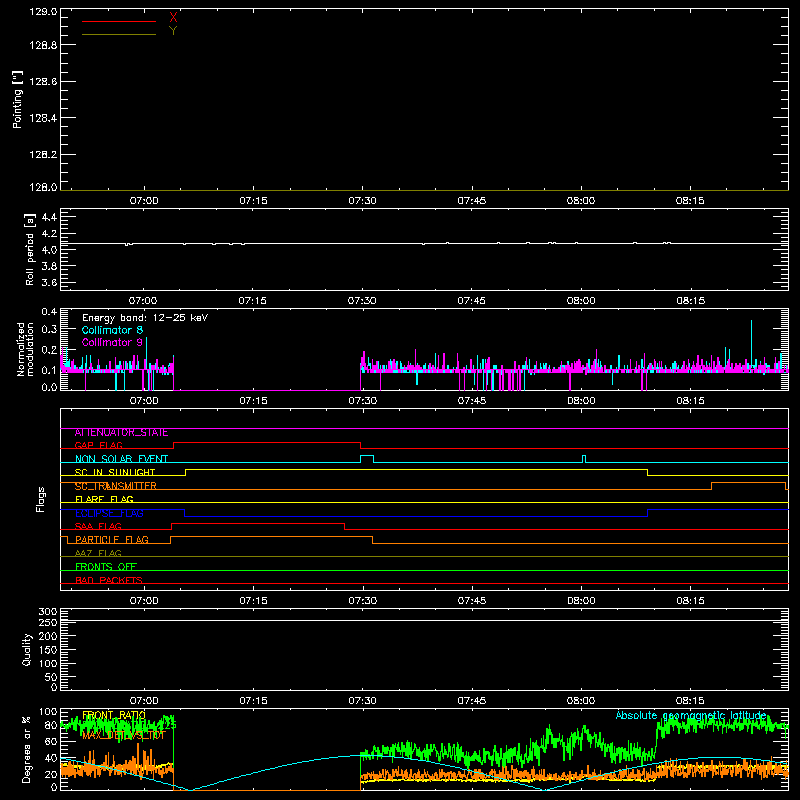
Task: Click the tall cyan modulation spike near 08:23
Action: coord(751,344)
